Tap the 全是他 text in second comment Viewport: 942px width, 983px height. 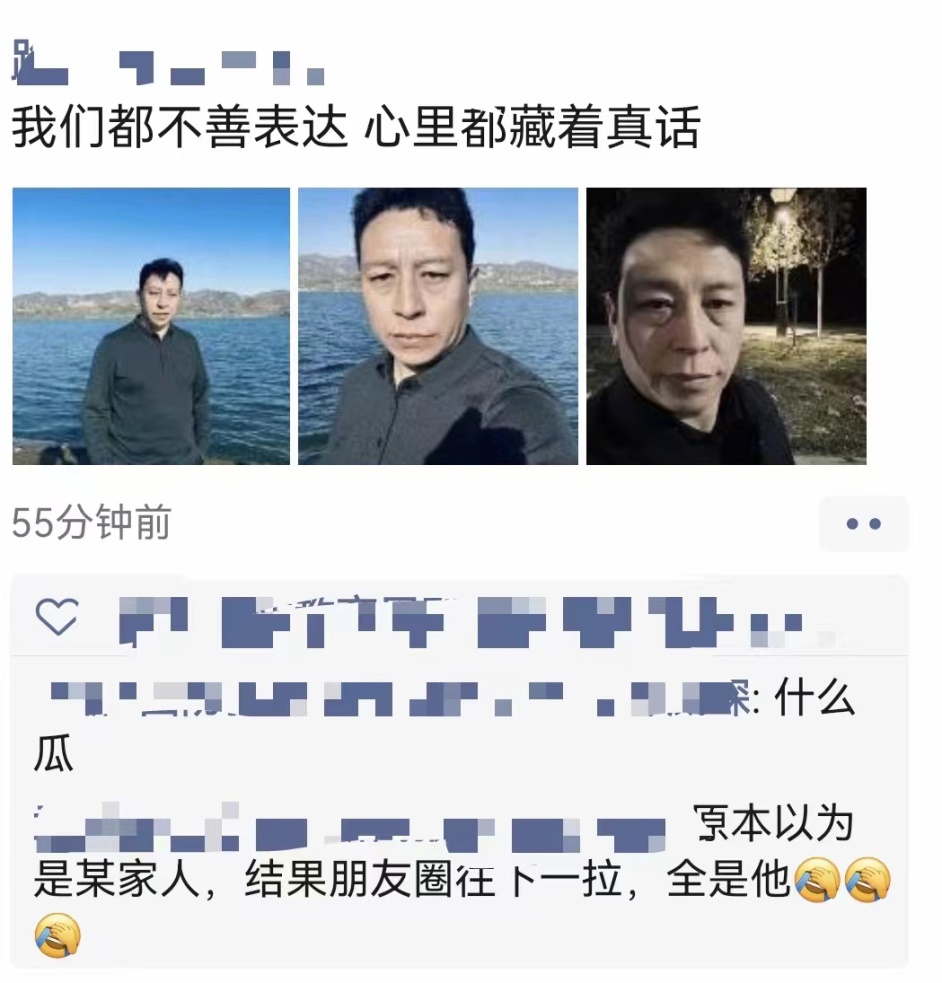(x=728, y=880)
